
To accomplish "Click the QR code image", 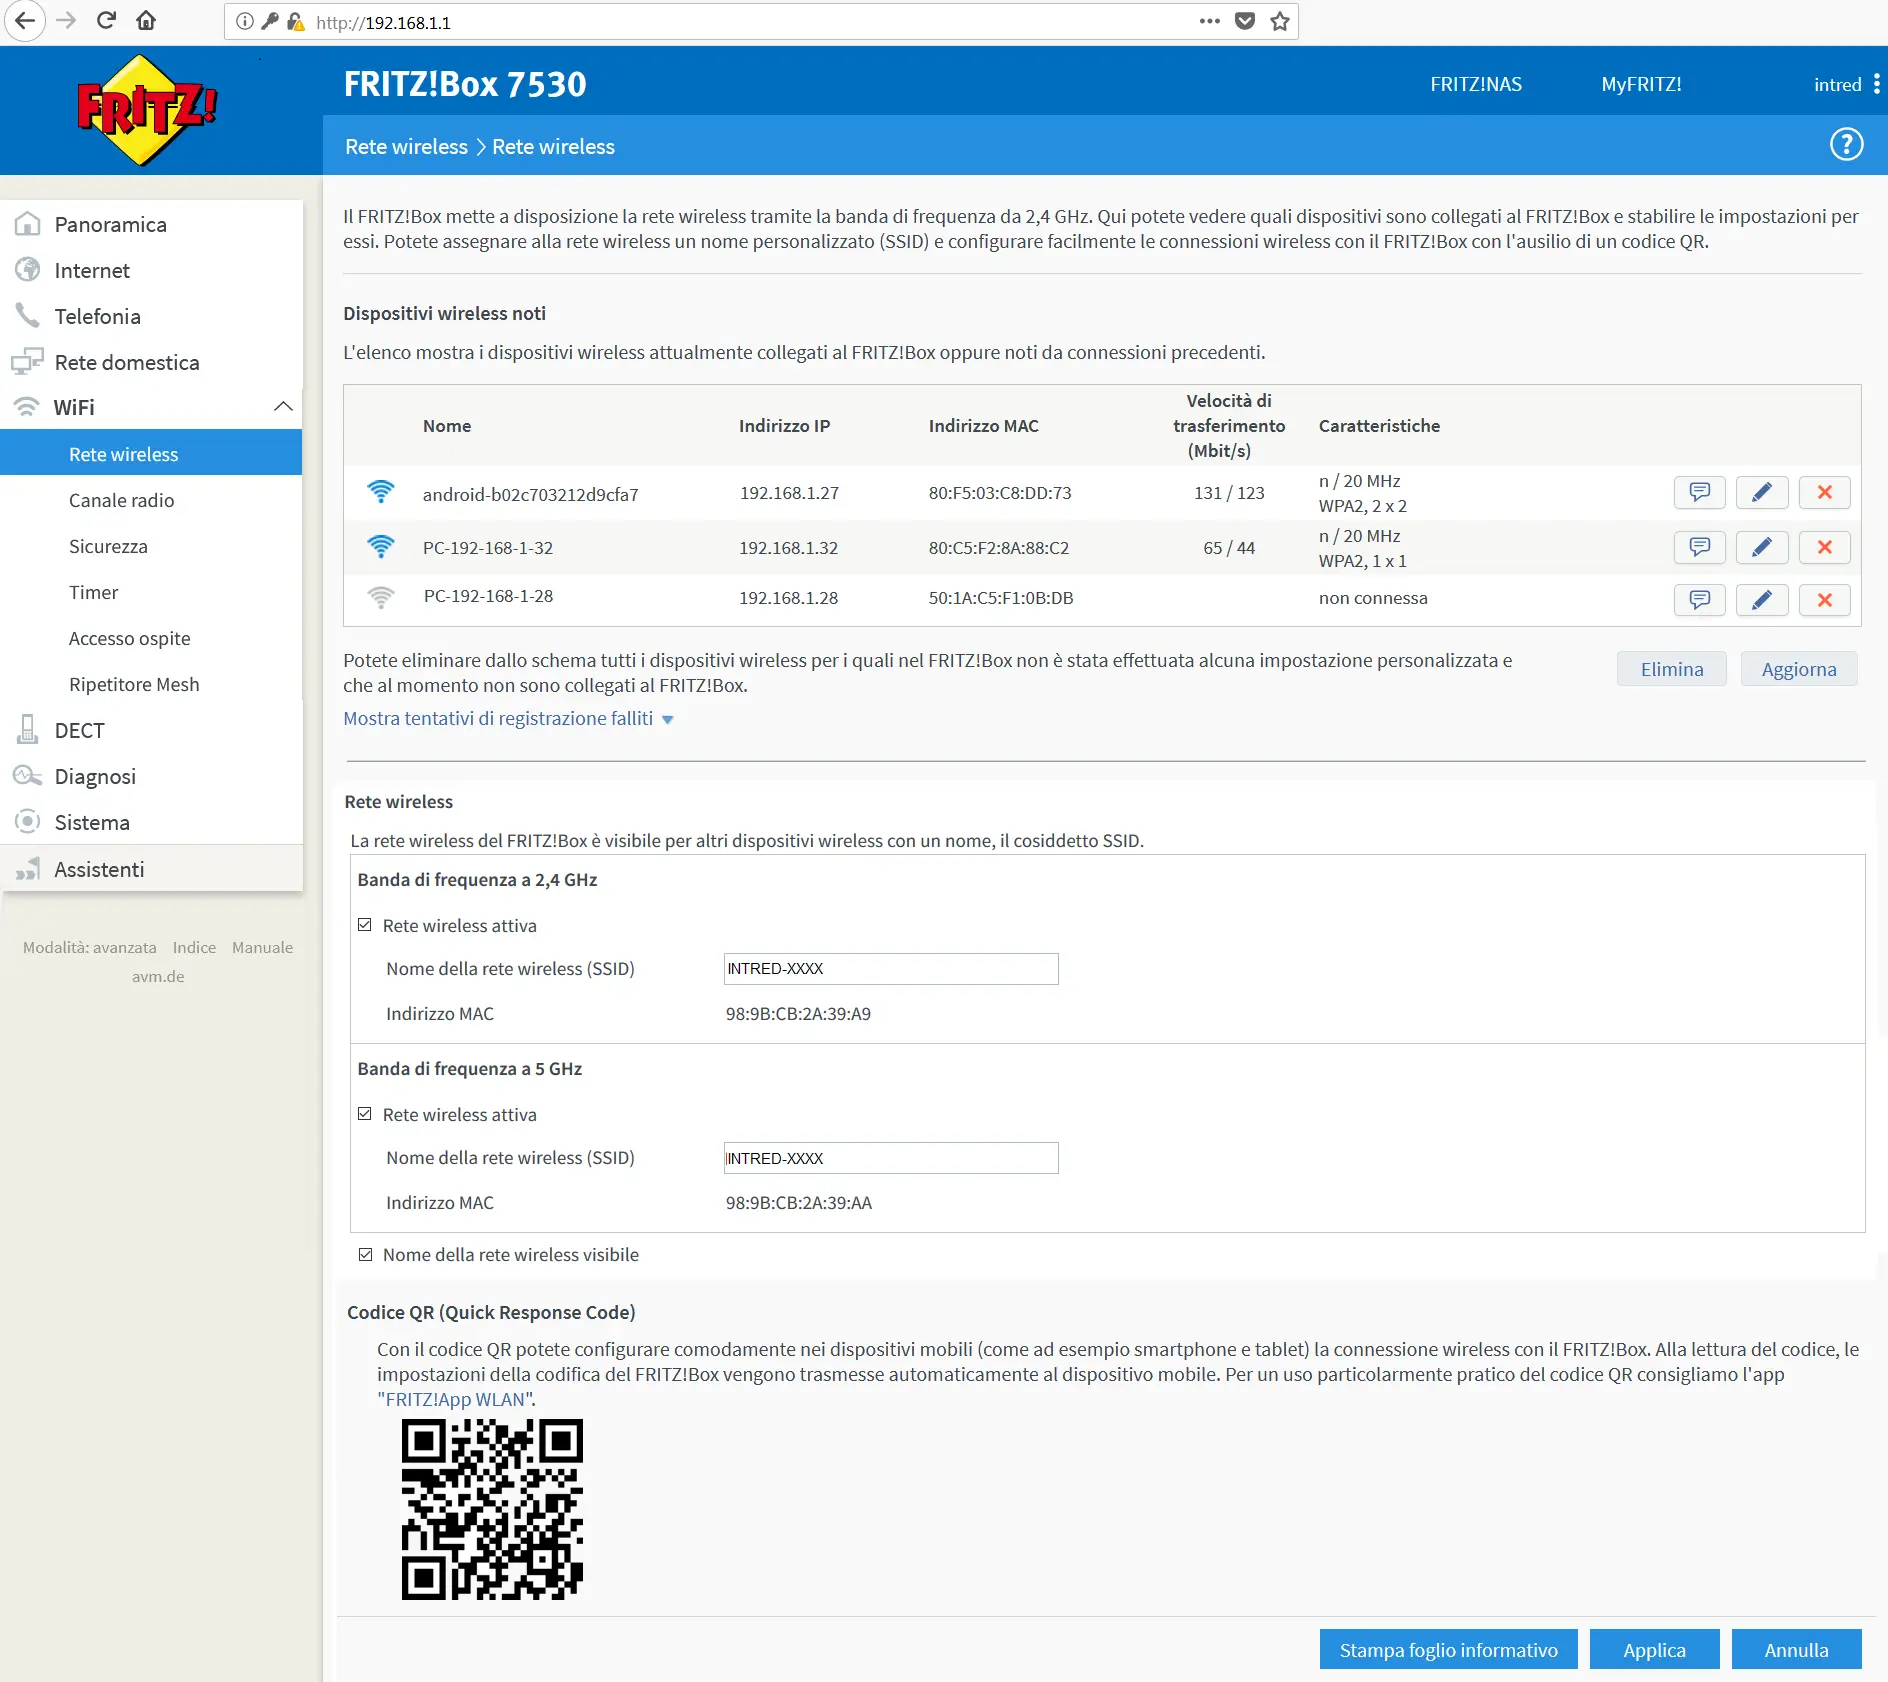I will (x=492, y=1509).
